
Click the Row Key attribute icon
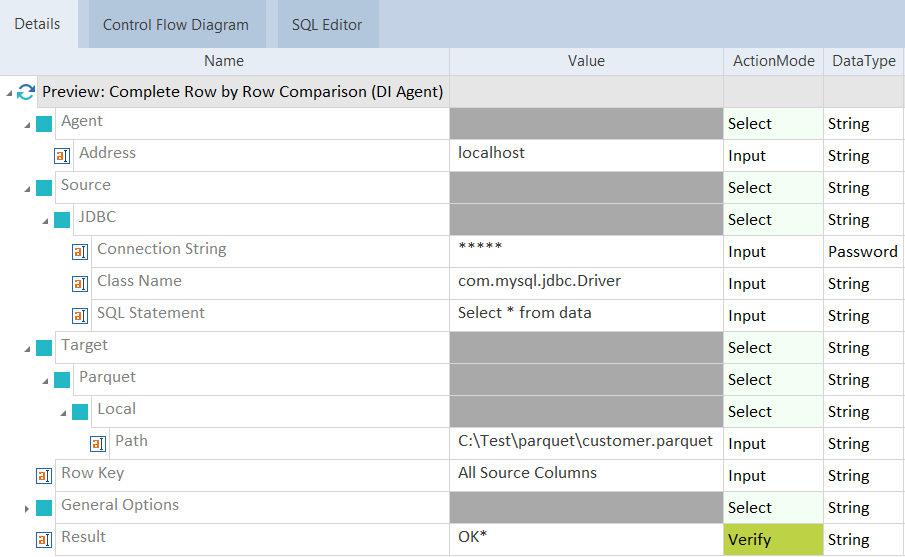click(x=44, y=476)
